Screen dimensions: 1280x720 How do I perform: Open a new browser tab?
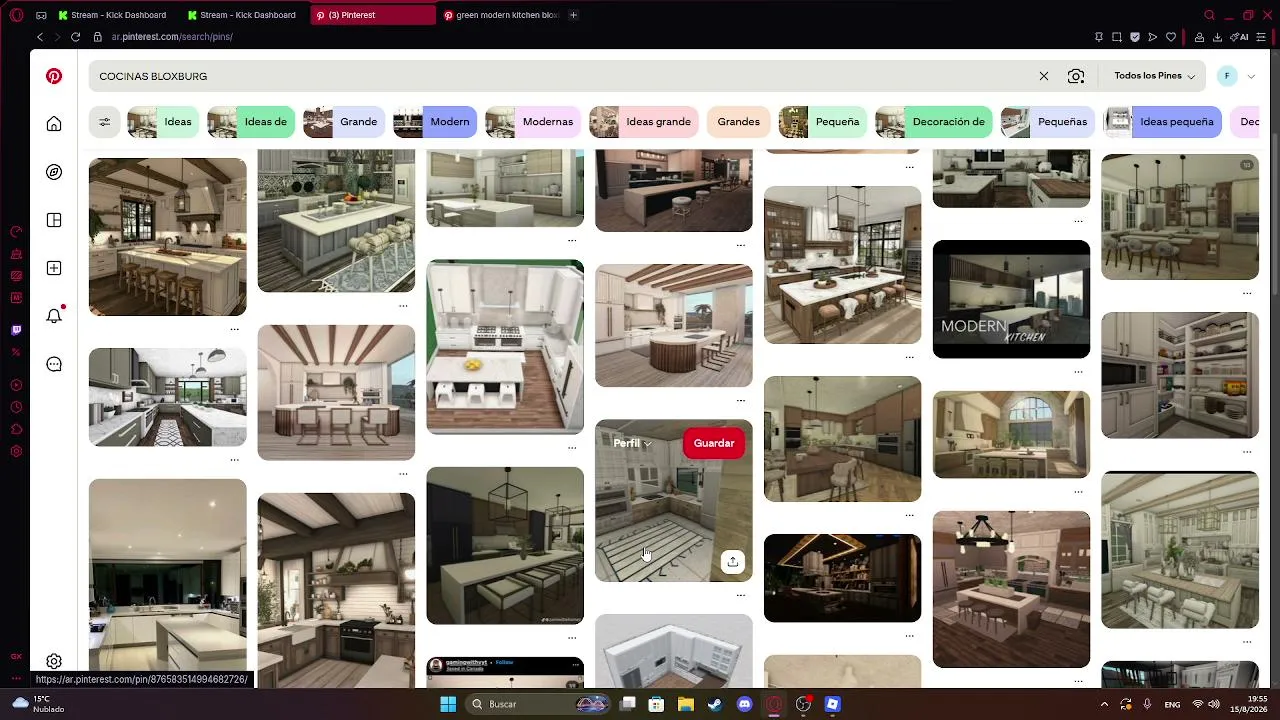click(x=573, y=15)
